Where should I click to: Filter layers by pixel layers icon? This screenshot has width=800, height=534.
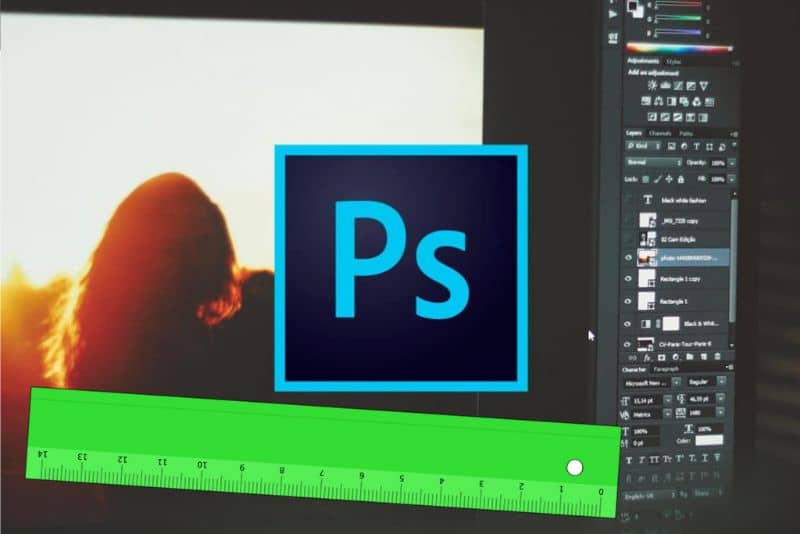pyautogui.click(x=671, y=146)
